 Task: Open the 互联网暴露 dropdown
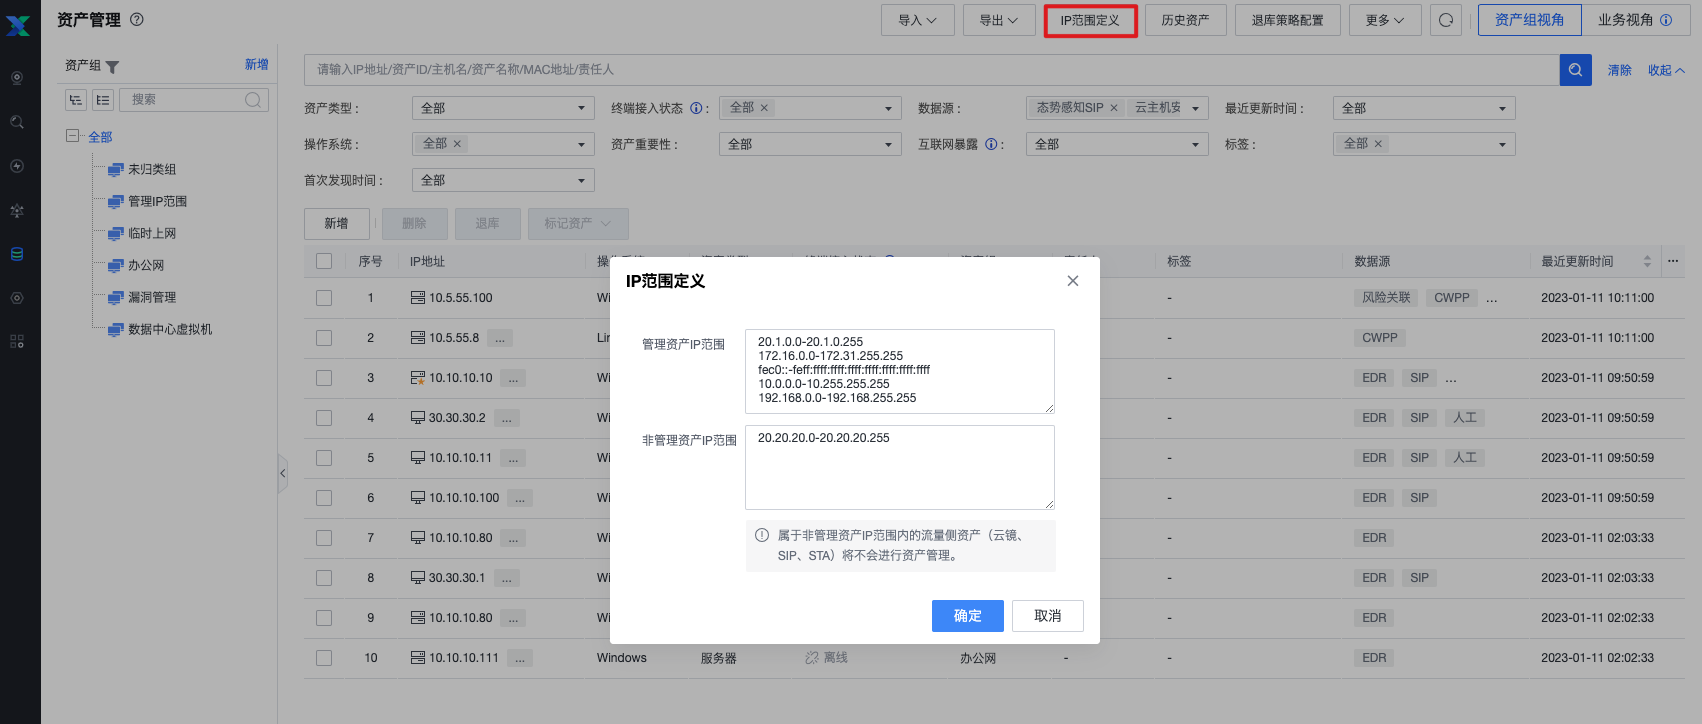[x=1117, y=144]
